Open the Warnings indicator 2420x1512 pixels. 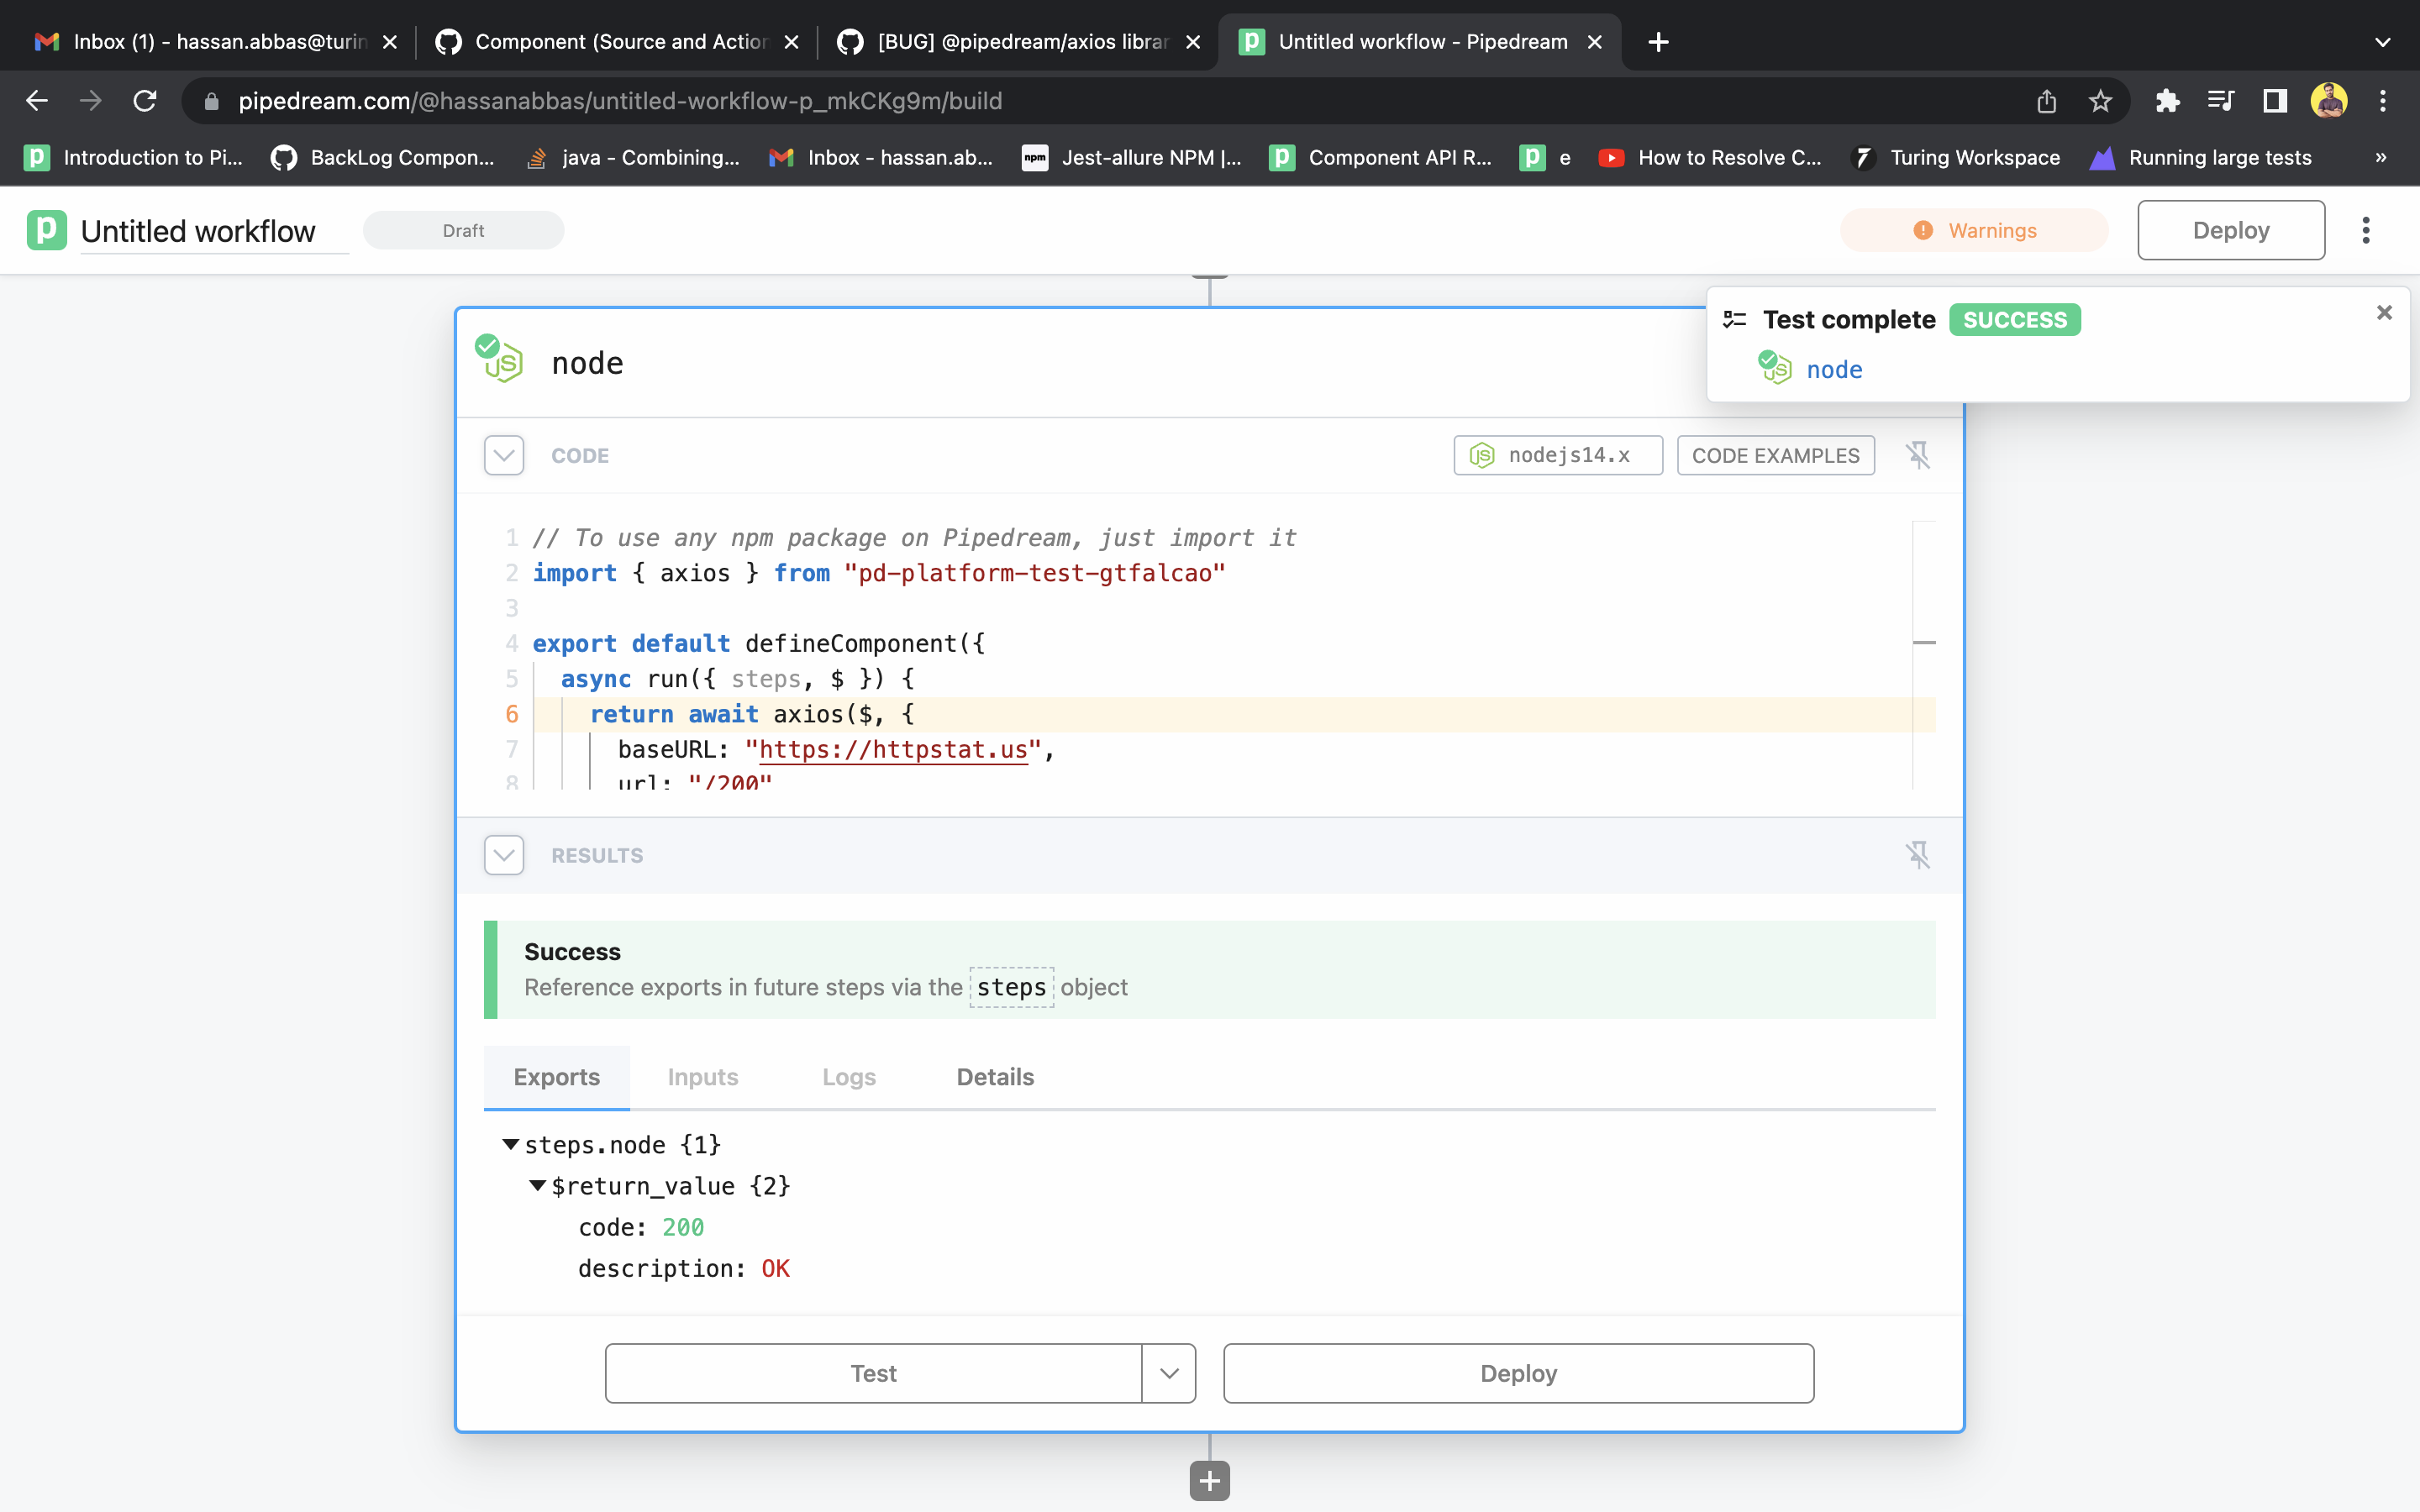[1974, 230]
